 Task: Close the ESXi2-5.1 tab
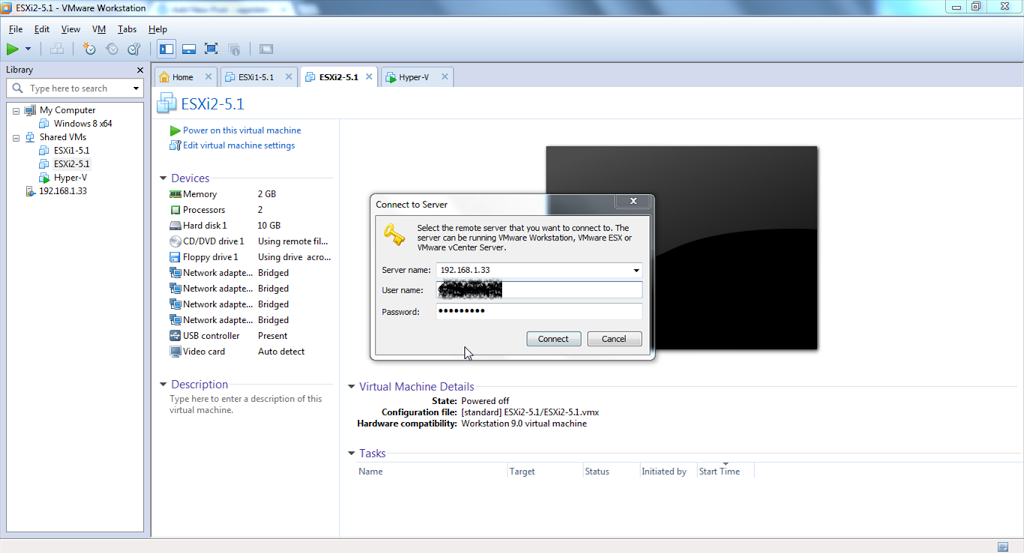click(369, 76)
